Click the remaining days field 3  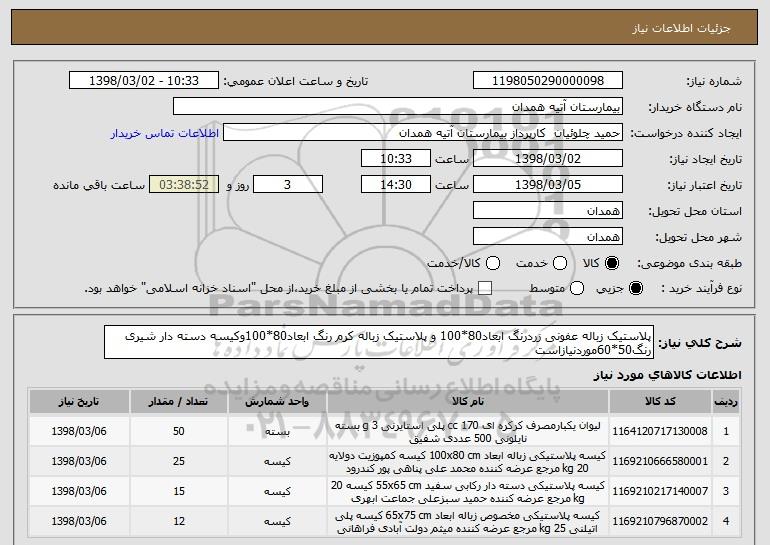tap(288, 185)
